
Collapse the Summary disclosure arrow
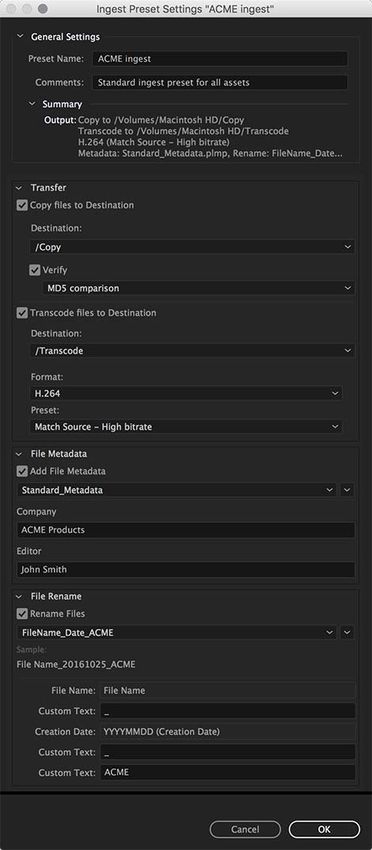pyautogui.click(x=34, y=104)
